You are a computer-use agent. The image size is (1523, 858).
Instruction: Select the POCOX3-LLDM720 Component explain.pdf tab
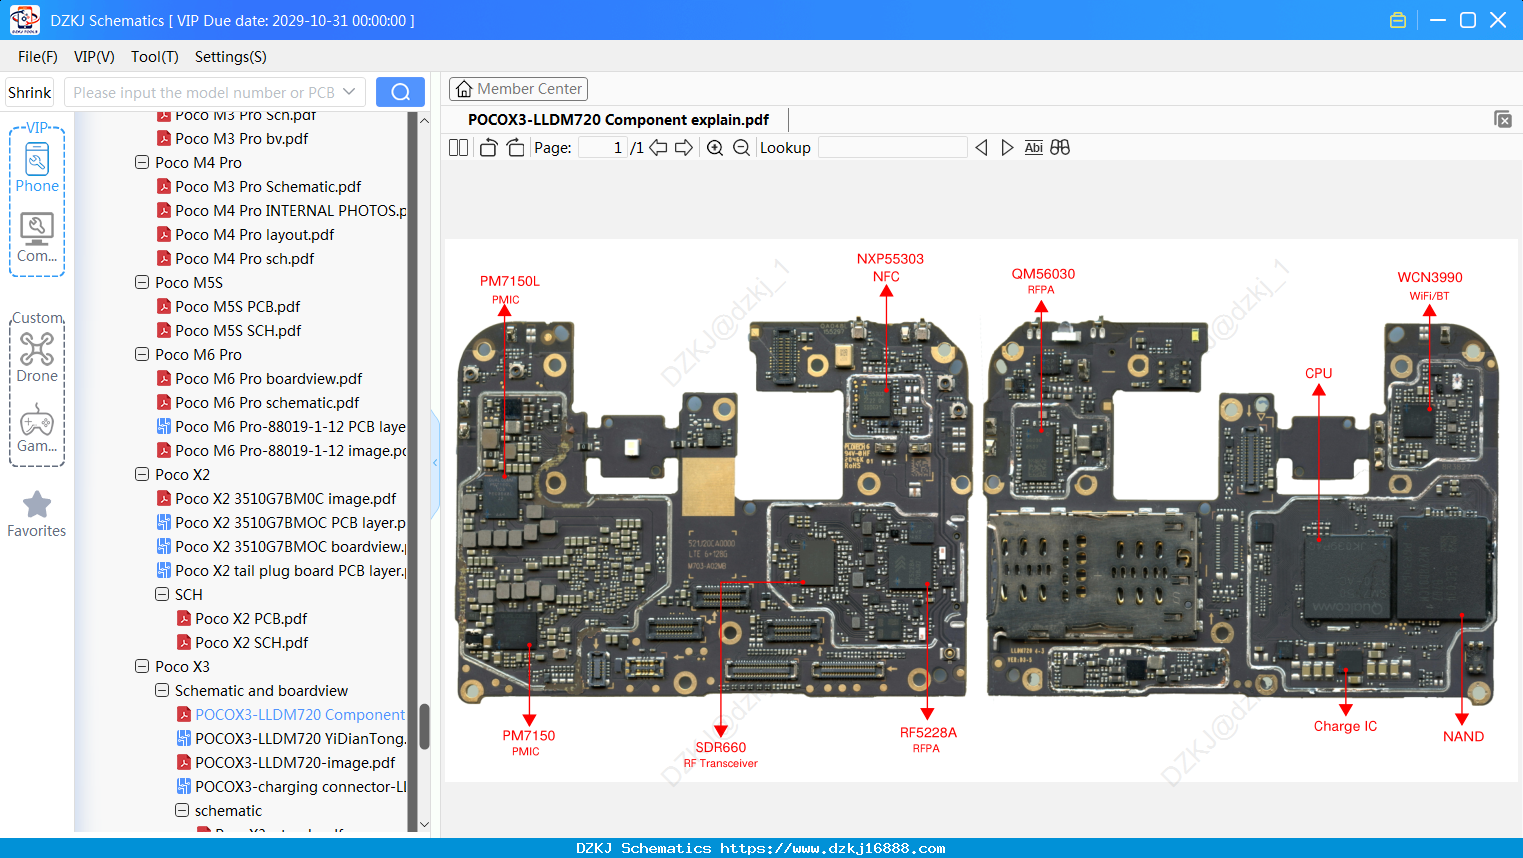coord(618,120)
